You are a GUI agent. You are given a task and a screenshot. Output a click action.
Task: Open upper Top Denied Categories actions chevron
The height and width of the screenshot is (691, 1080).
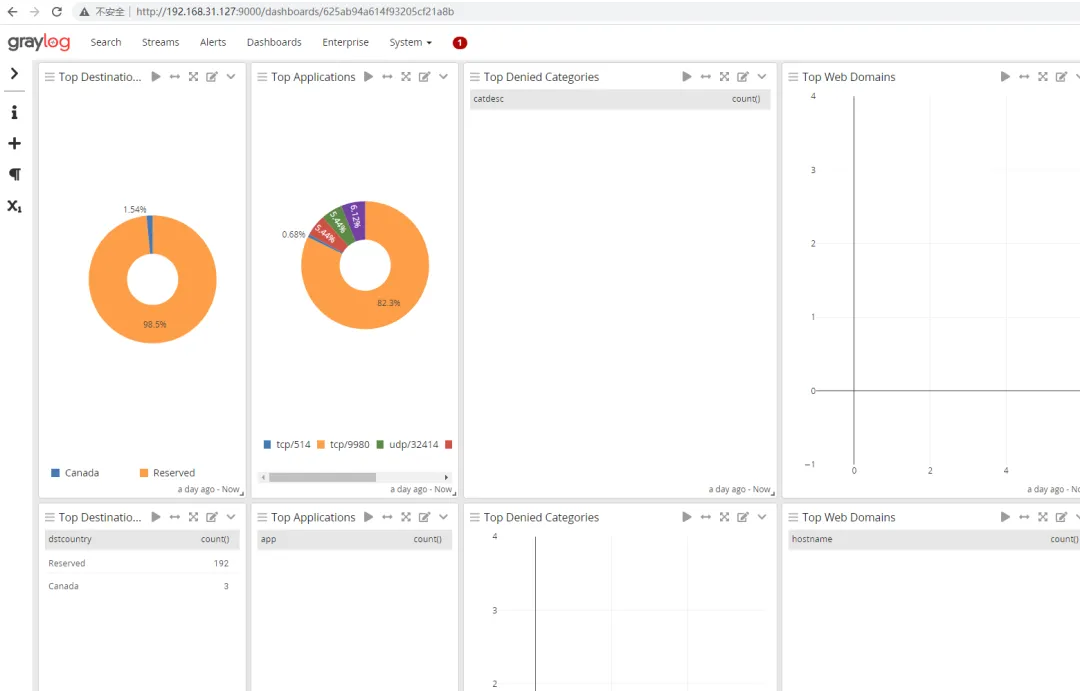point(762,76)
